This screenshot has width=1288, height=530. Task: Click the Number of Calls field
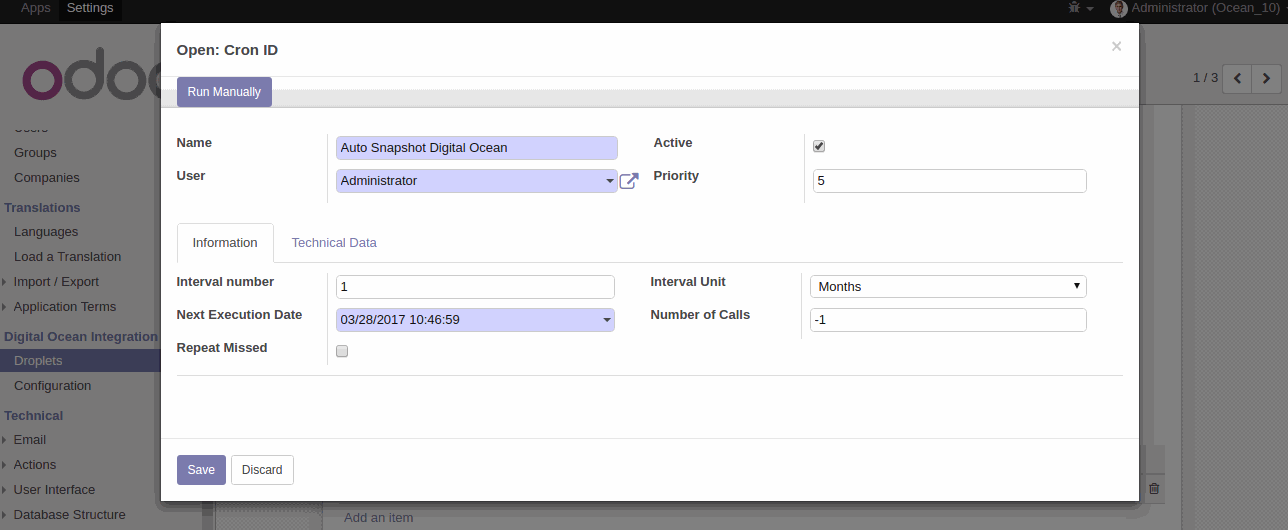tap(948, 320)
